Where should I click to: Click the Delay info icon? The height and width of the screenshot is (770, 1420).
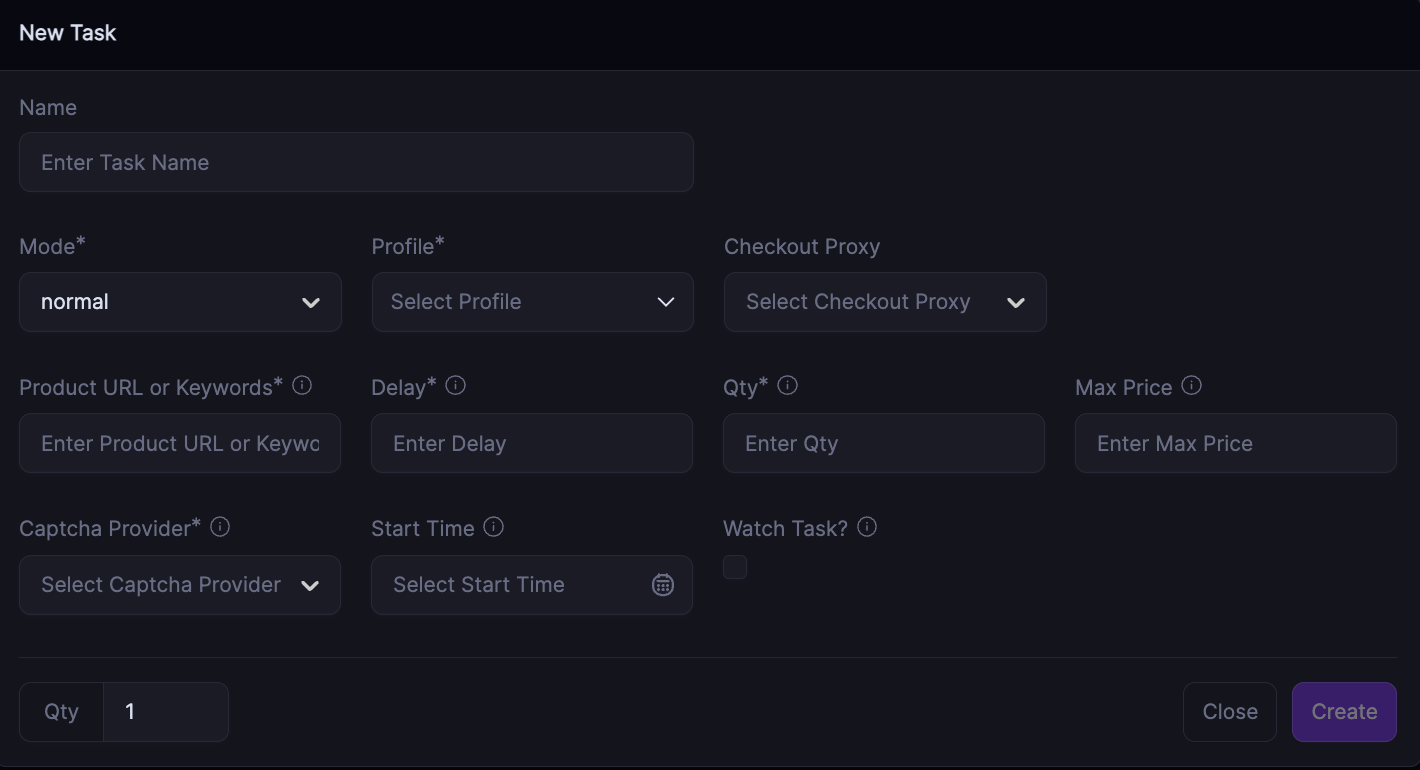(456, 385)
